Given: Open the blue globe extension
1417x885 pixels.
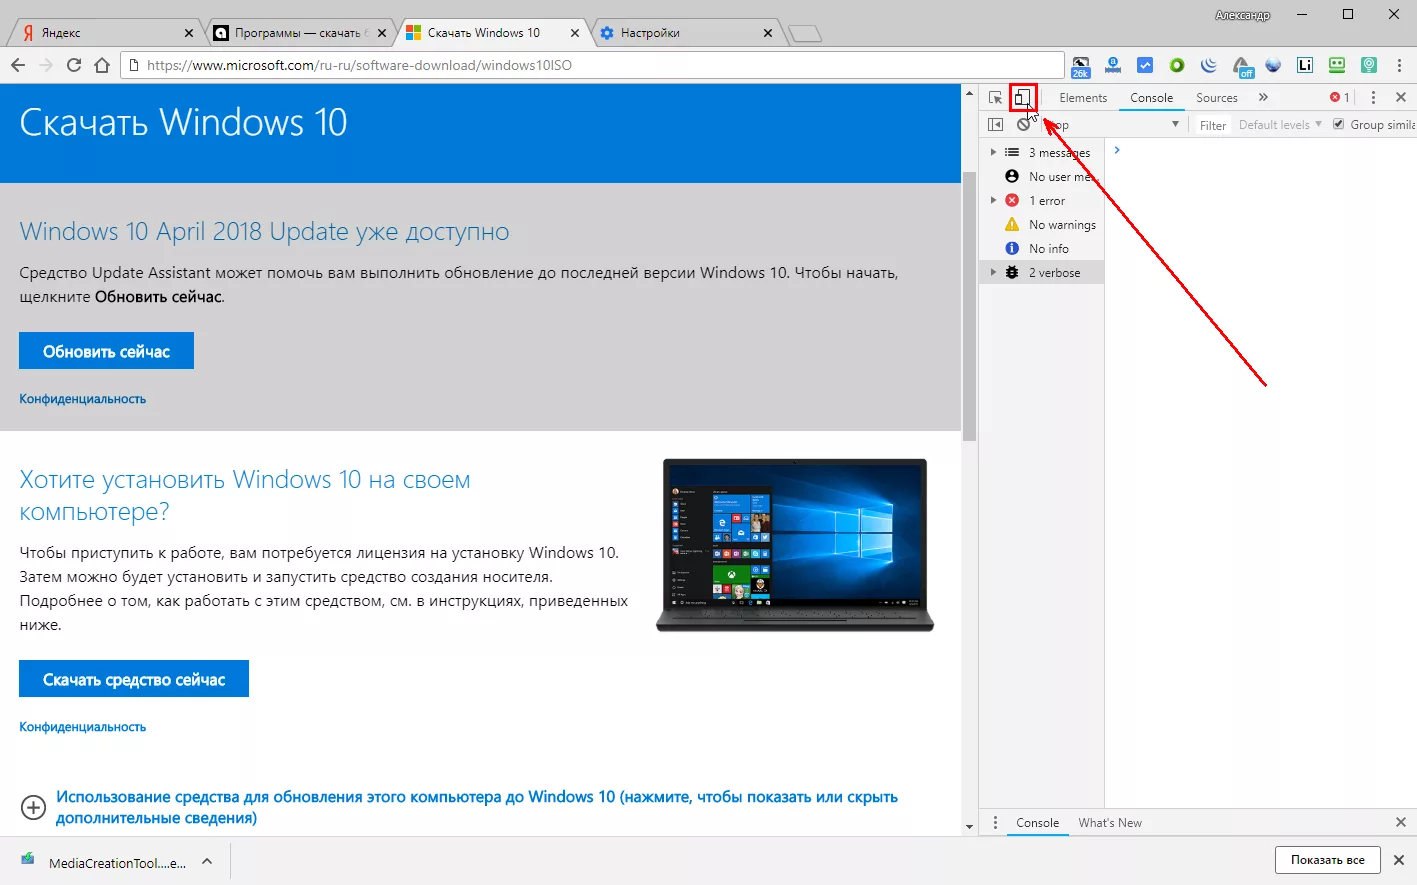Looking at the screenshot, I should [x=1273, y=65].
